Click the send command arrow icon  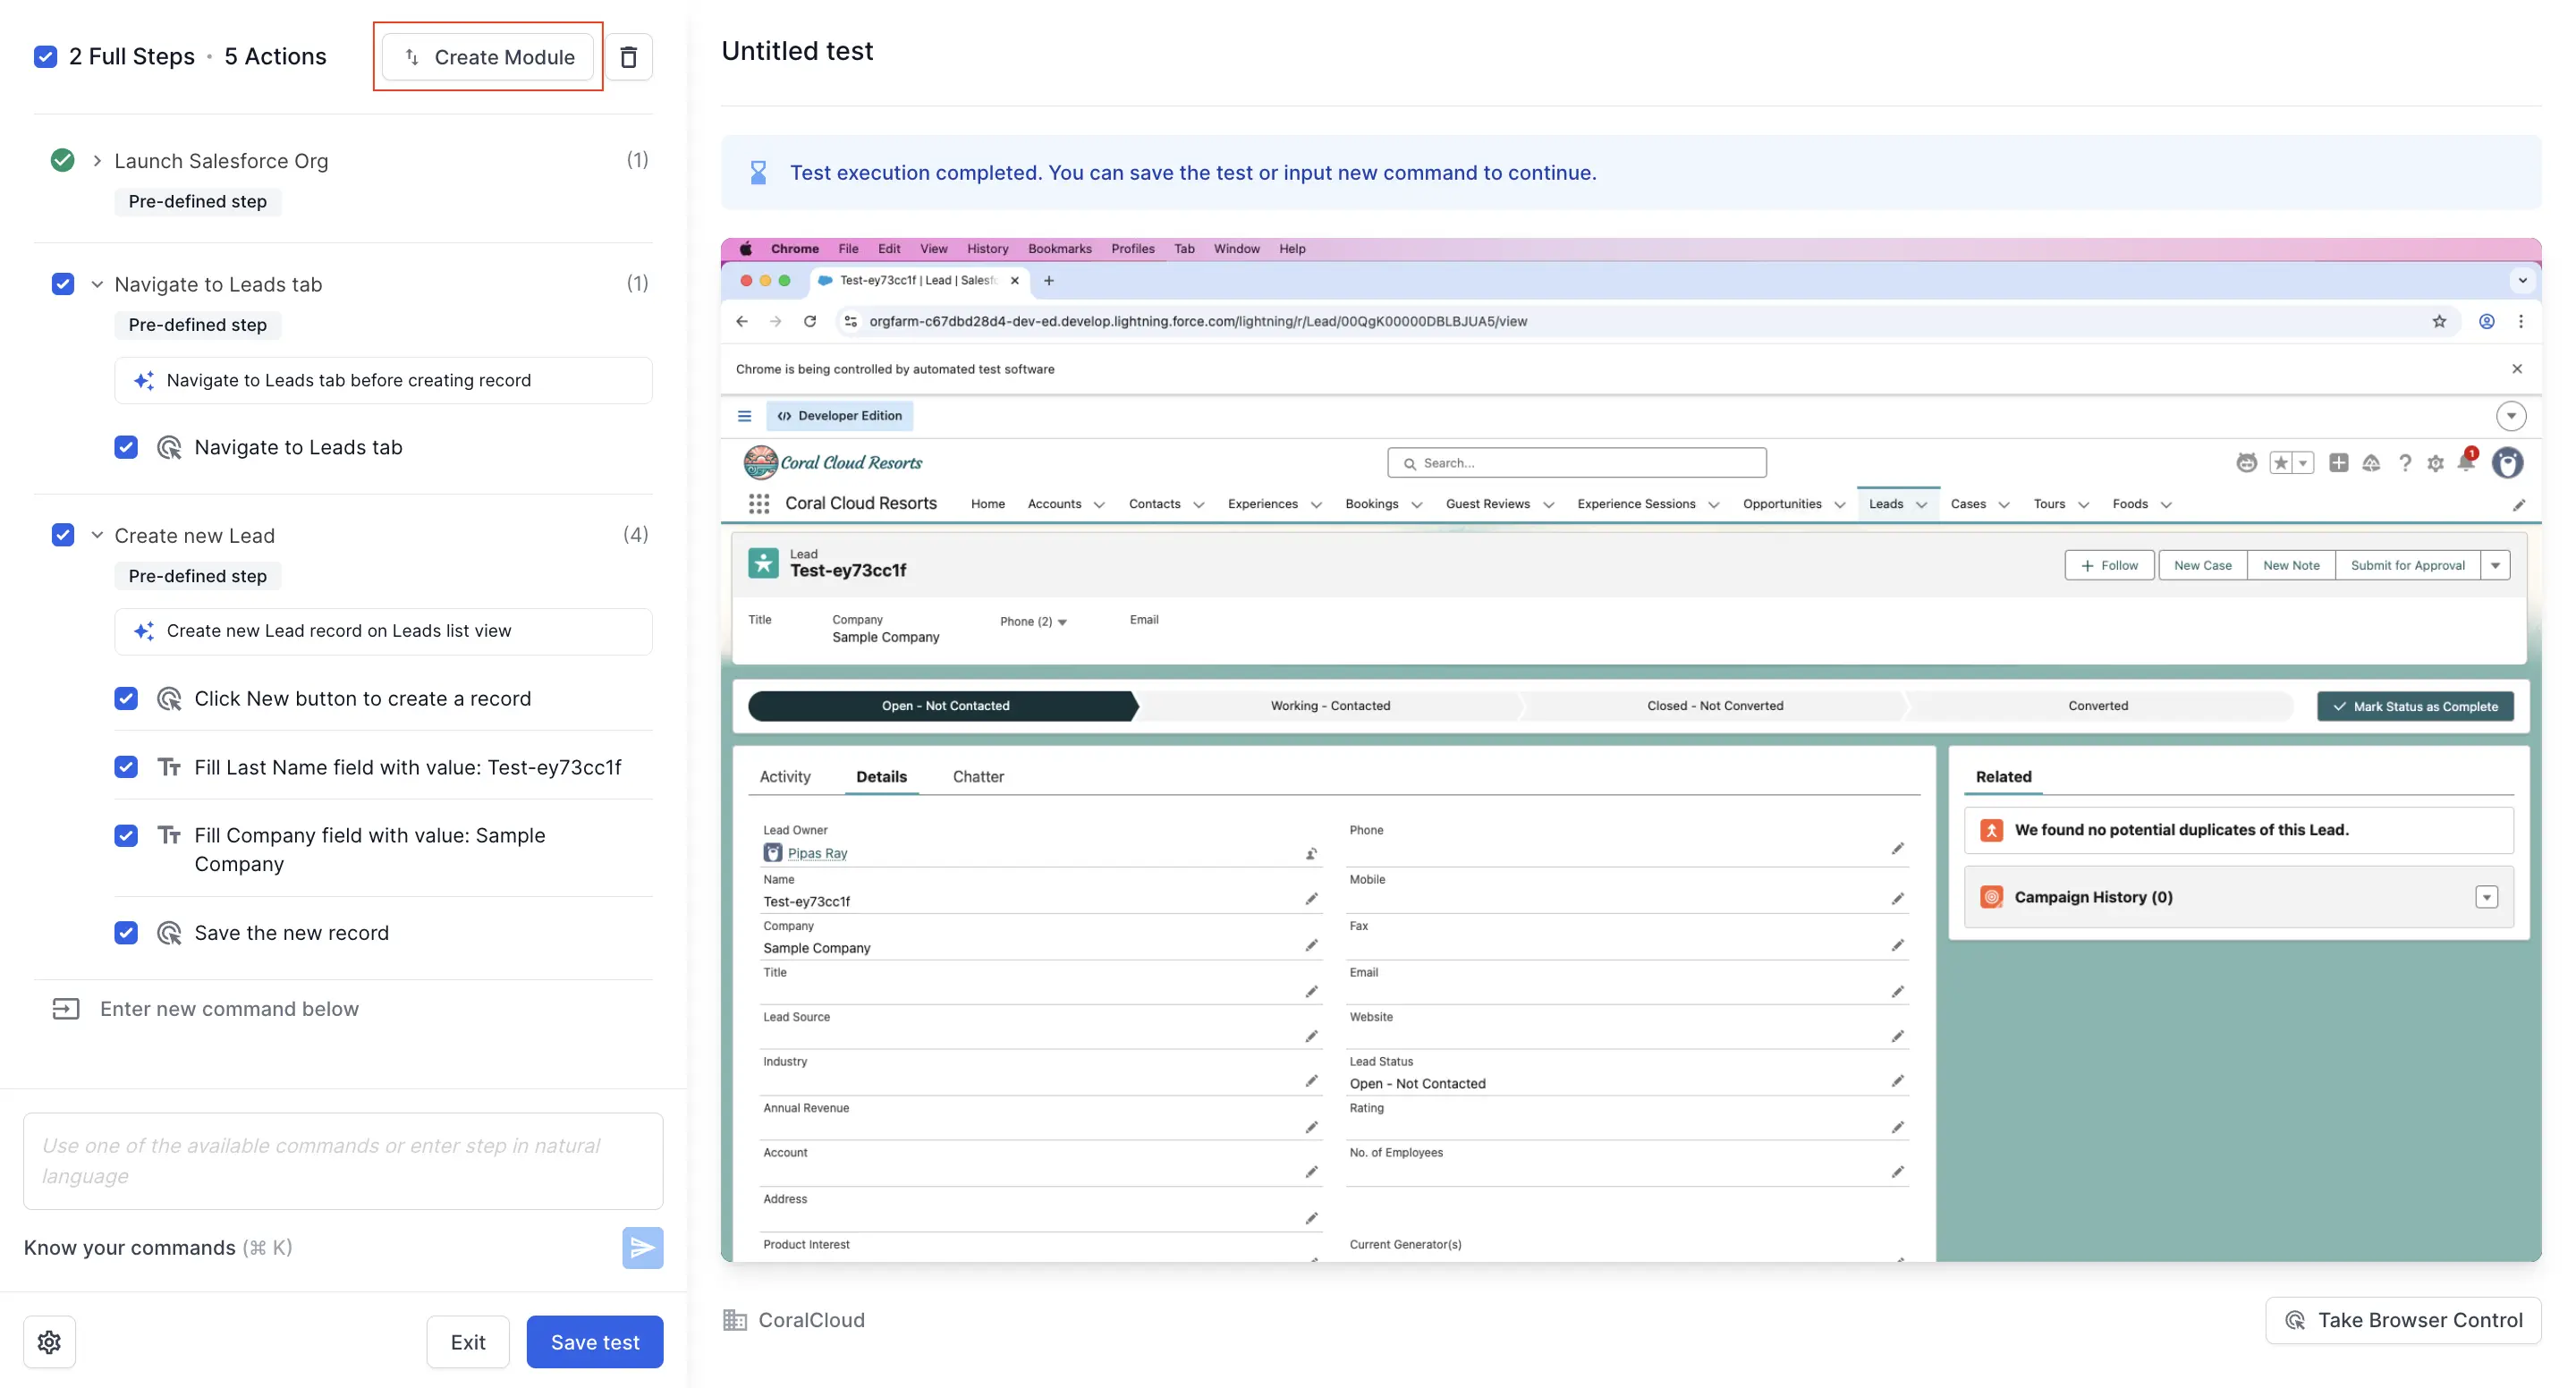(x=642, y=1247)
